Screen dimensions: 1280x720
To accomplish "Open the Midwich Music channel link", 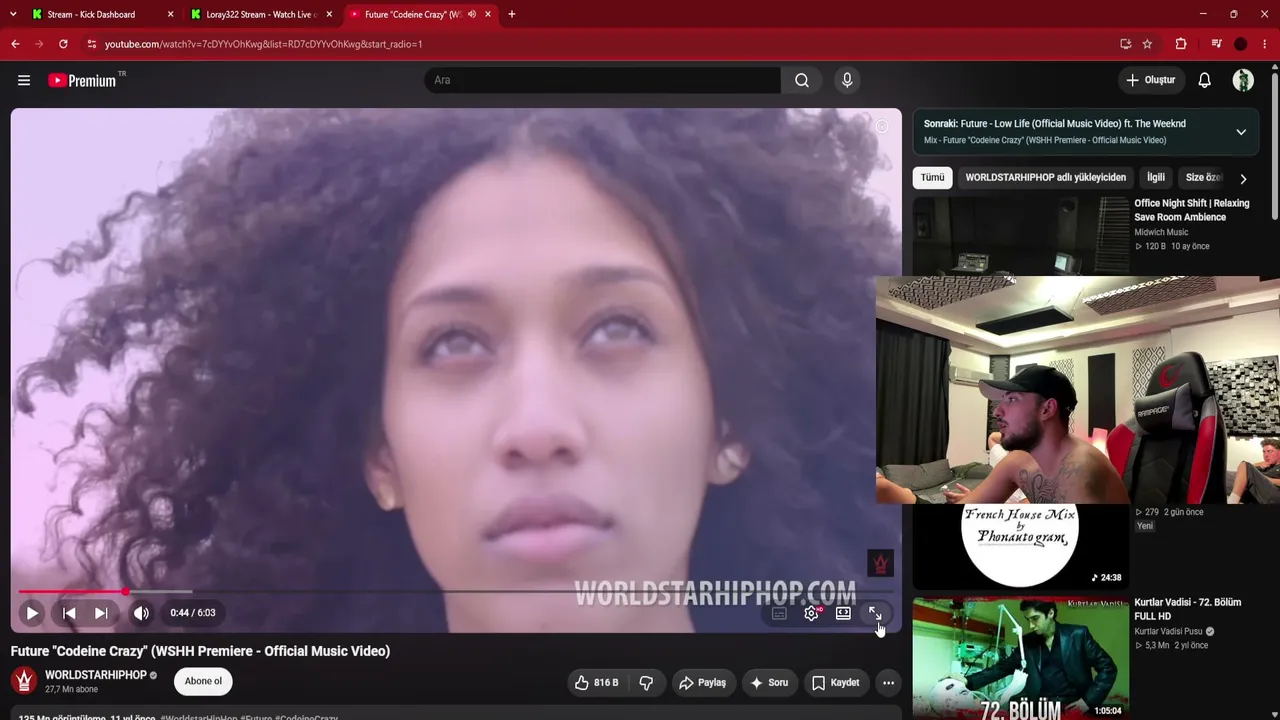I will 1161,232.
